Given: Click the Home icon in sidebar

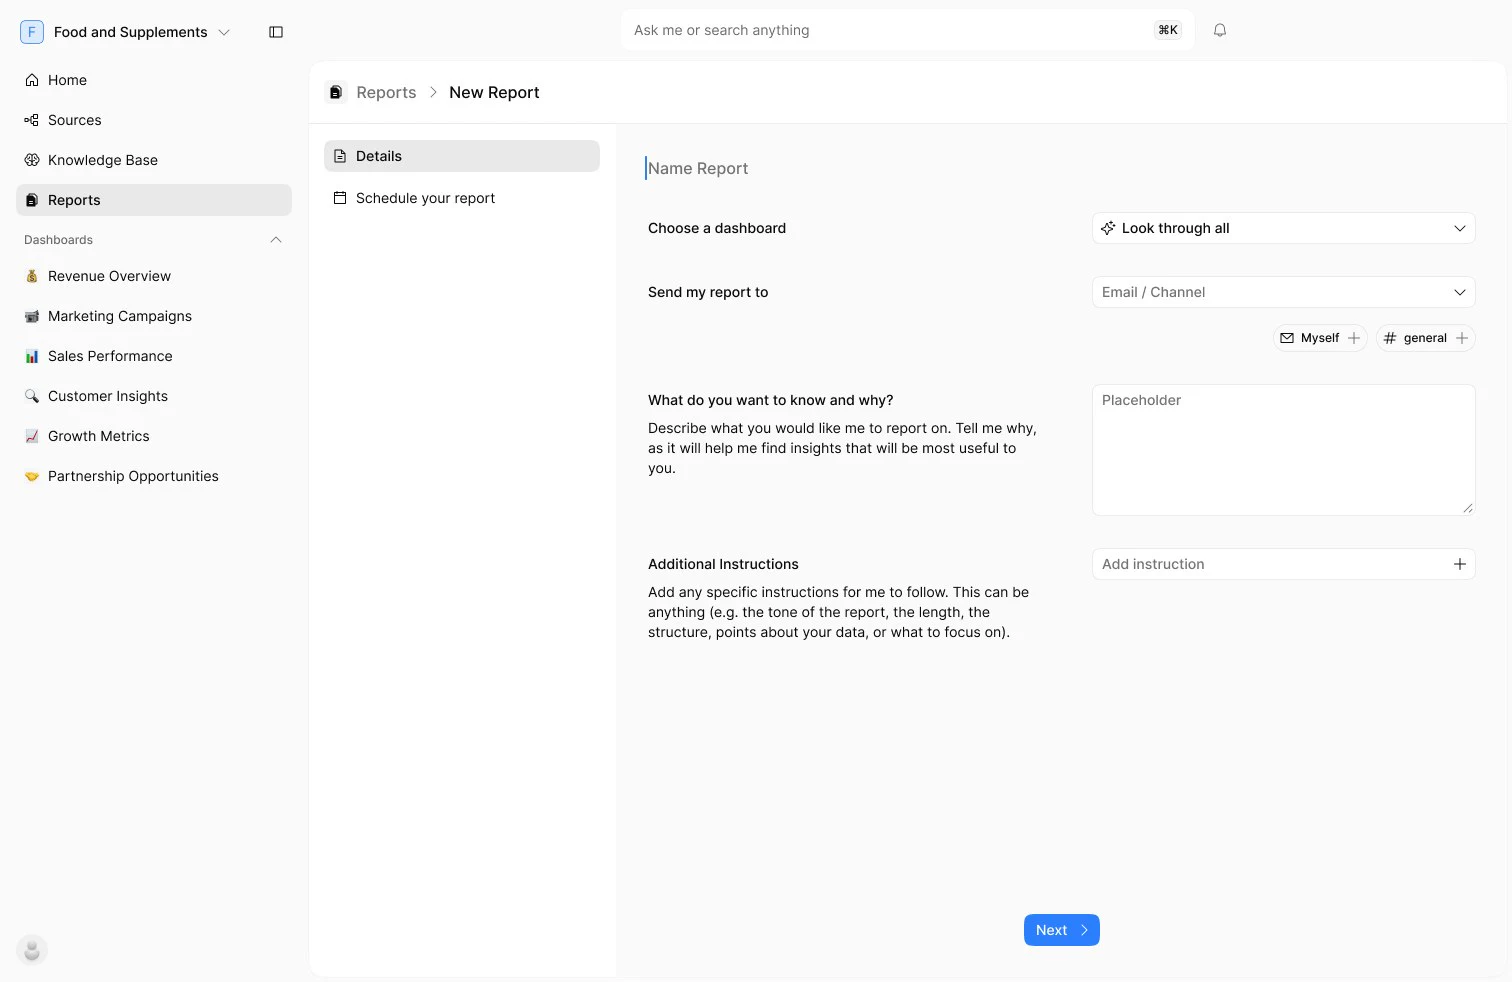Looking at the screenshot, I should [32, 80].
